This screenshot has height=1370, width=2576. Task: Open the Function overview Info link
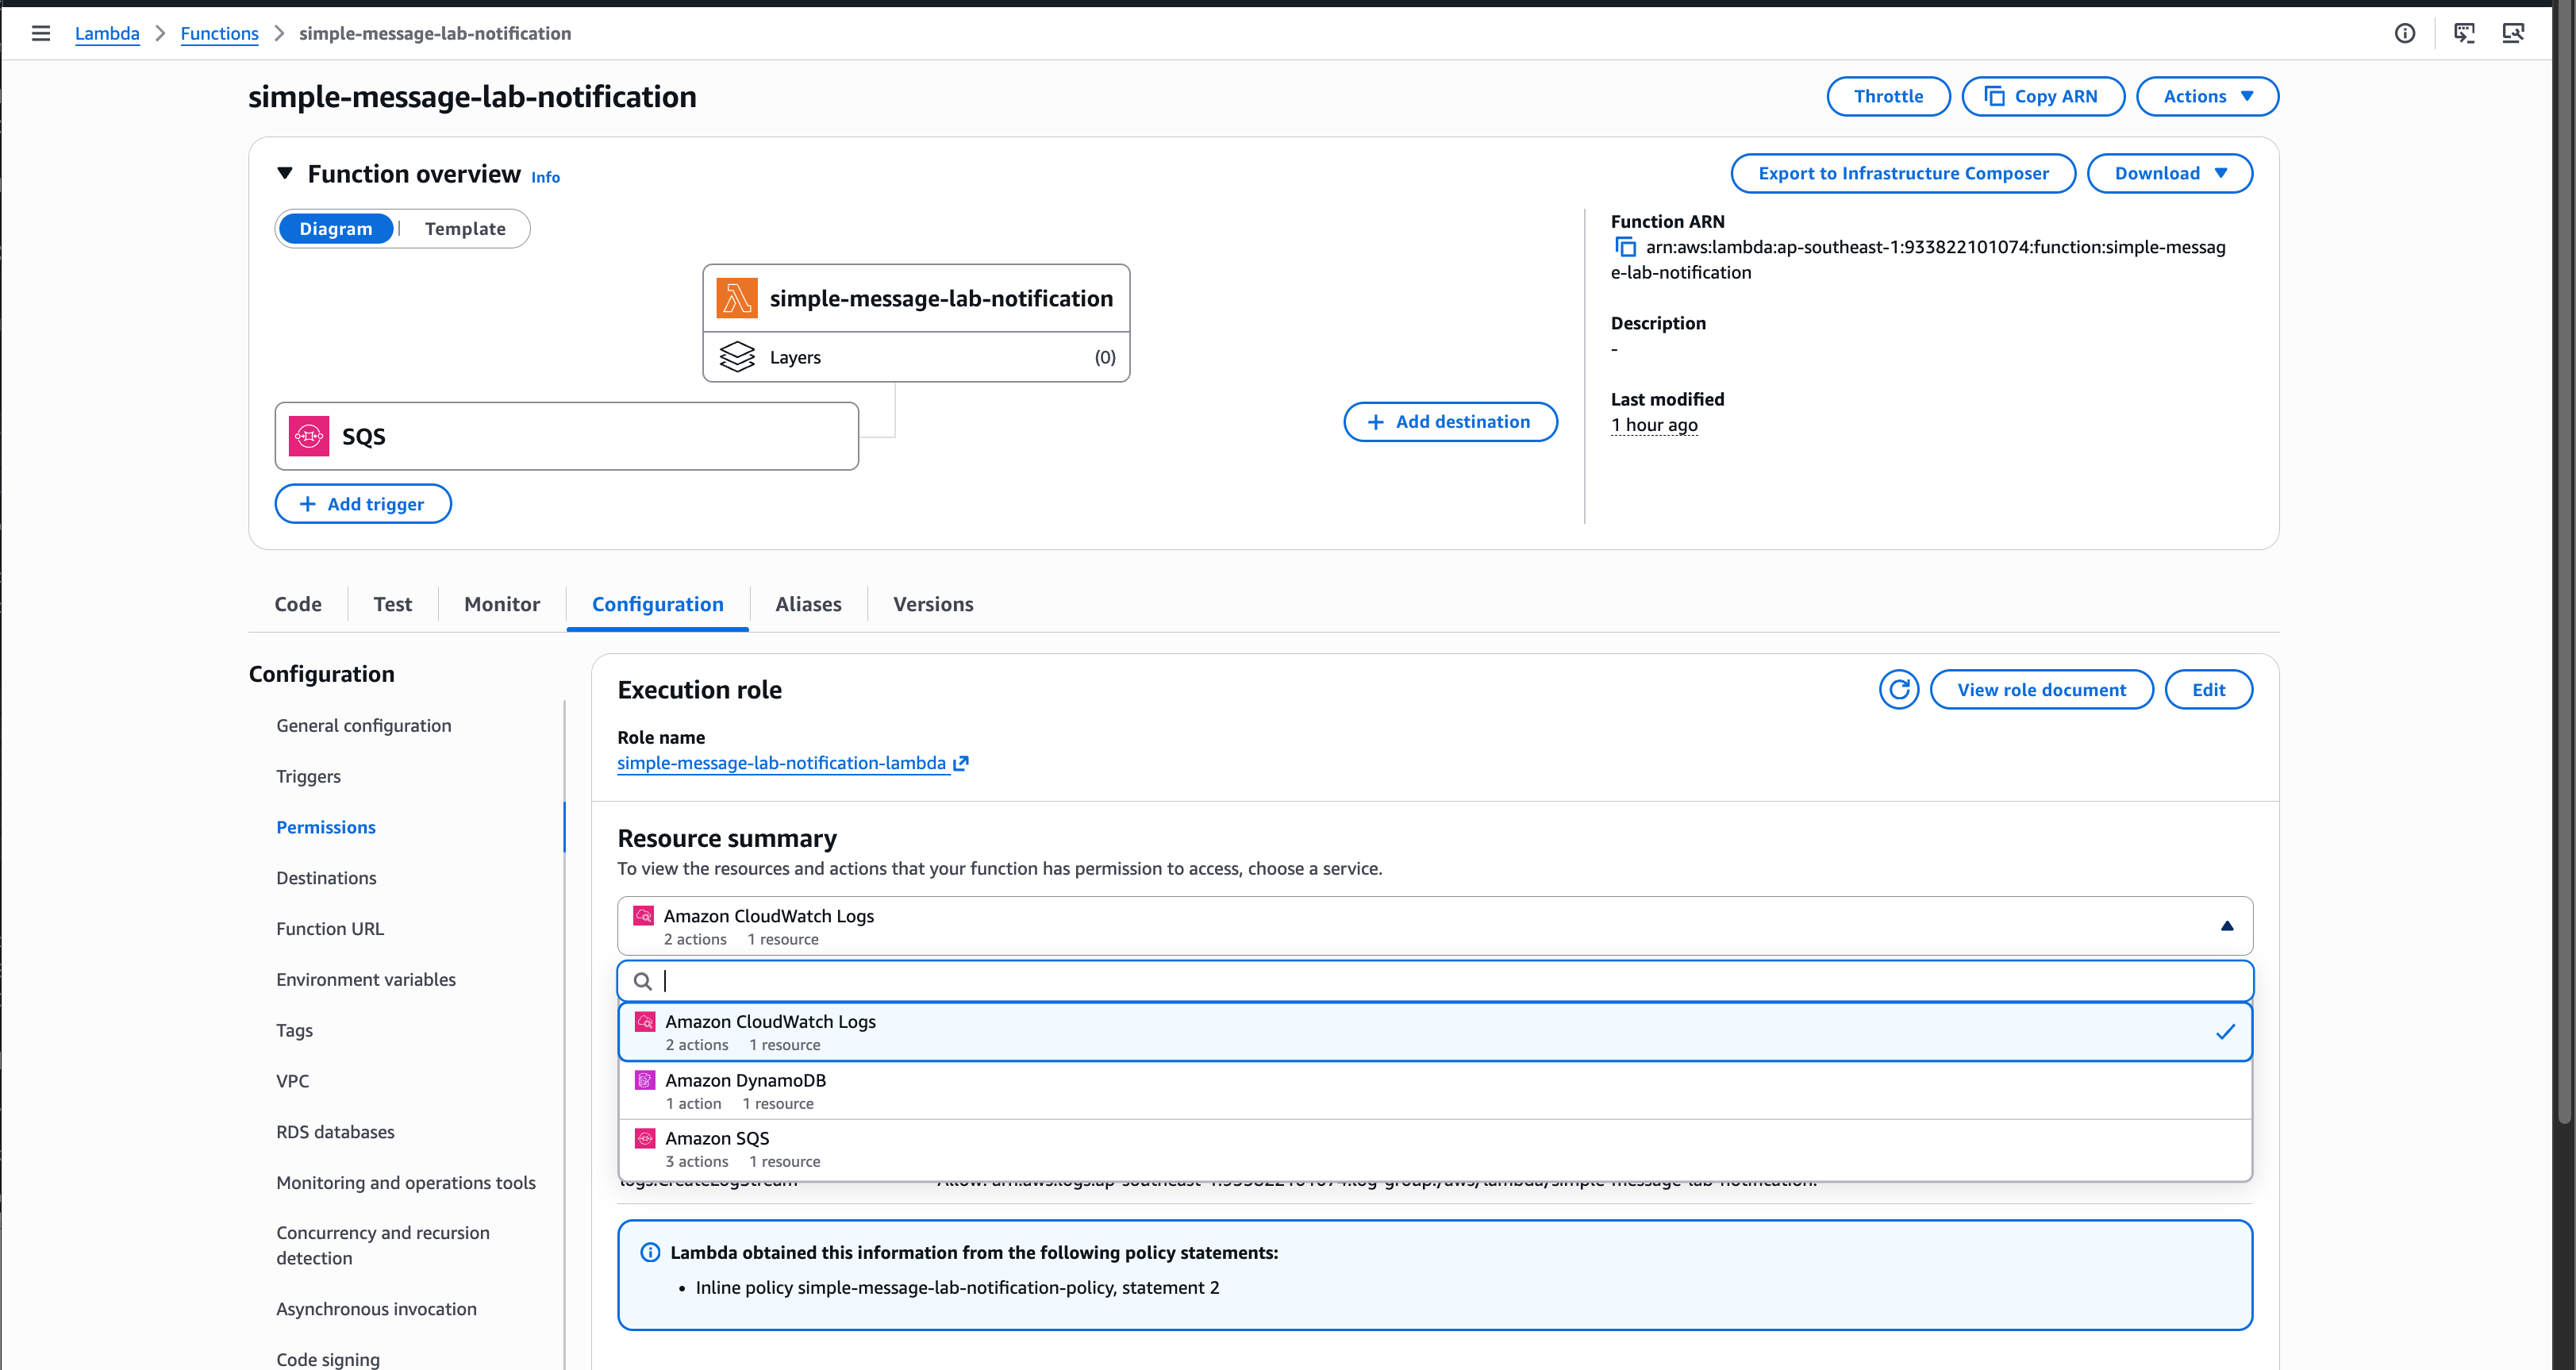point(545,177)
